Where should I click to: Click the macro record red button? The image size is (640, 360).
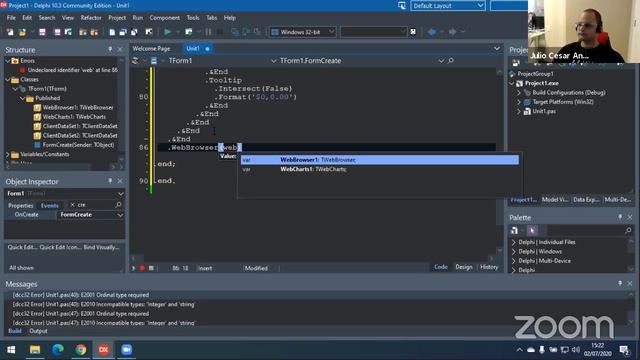tap(142, 268)
